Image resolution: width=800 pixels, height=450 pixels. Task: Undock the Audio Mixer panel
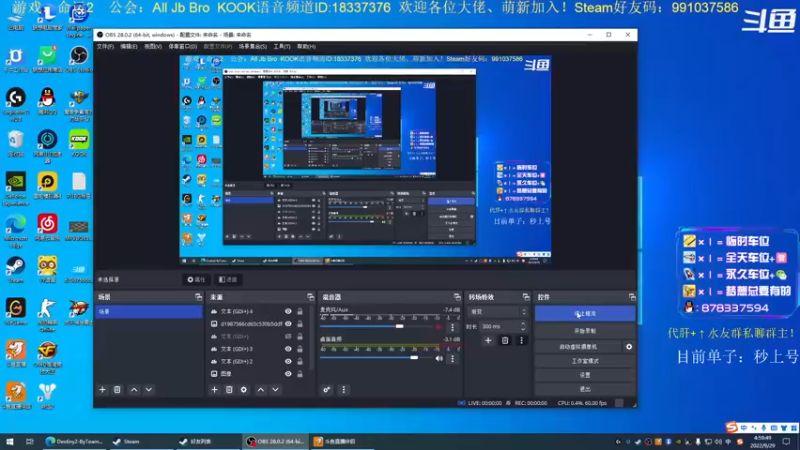click(x=457, y=297)
